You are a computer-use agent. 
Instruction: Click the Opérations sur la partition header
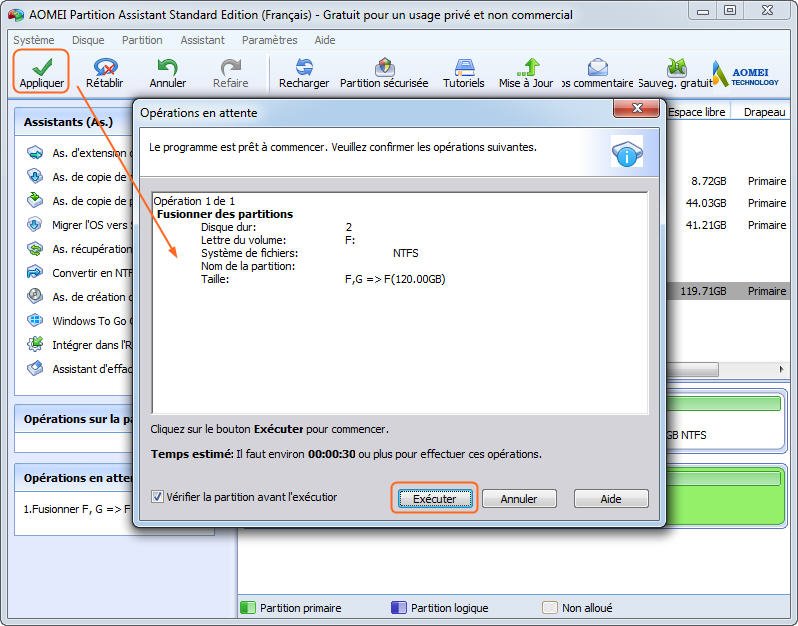pos(75,419)
